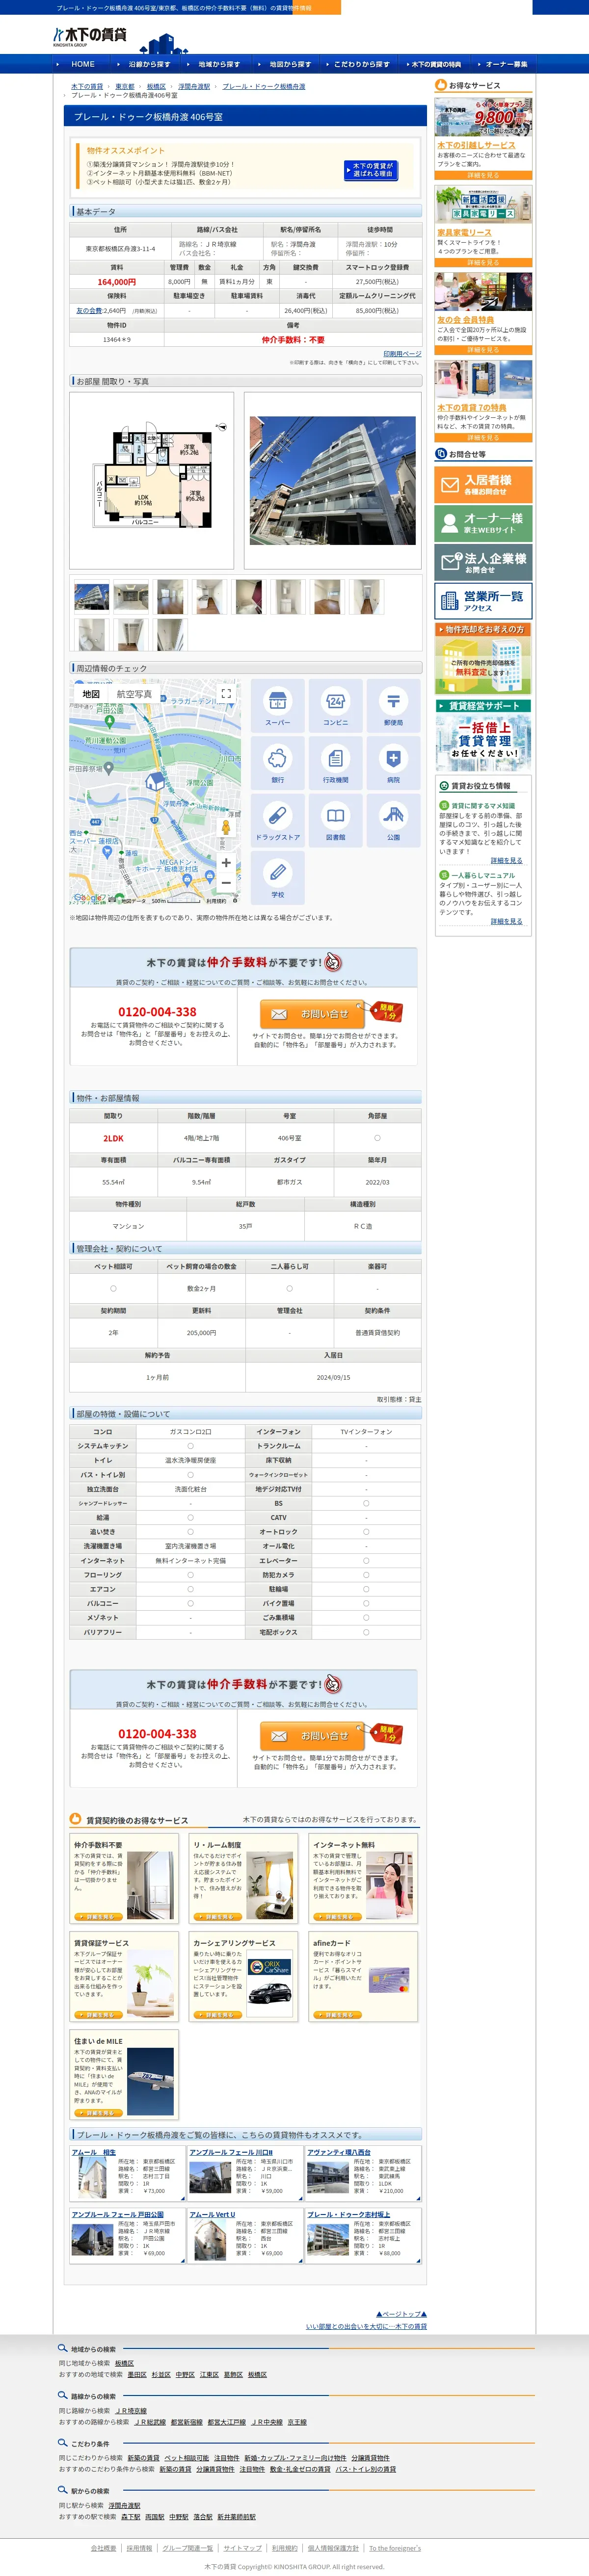
Task: Click the ＪＲ埼京線 route search link
Action: pos(130,2410)
